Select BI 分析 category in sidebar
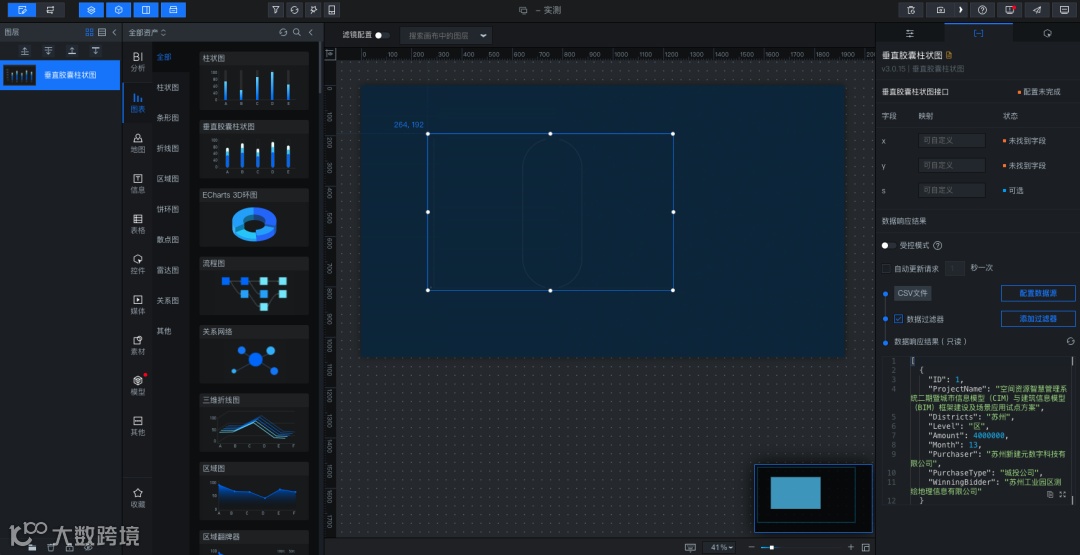Screen dimensions: 1080x555 (x=138, y=62)
